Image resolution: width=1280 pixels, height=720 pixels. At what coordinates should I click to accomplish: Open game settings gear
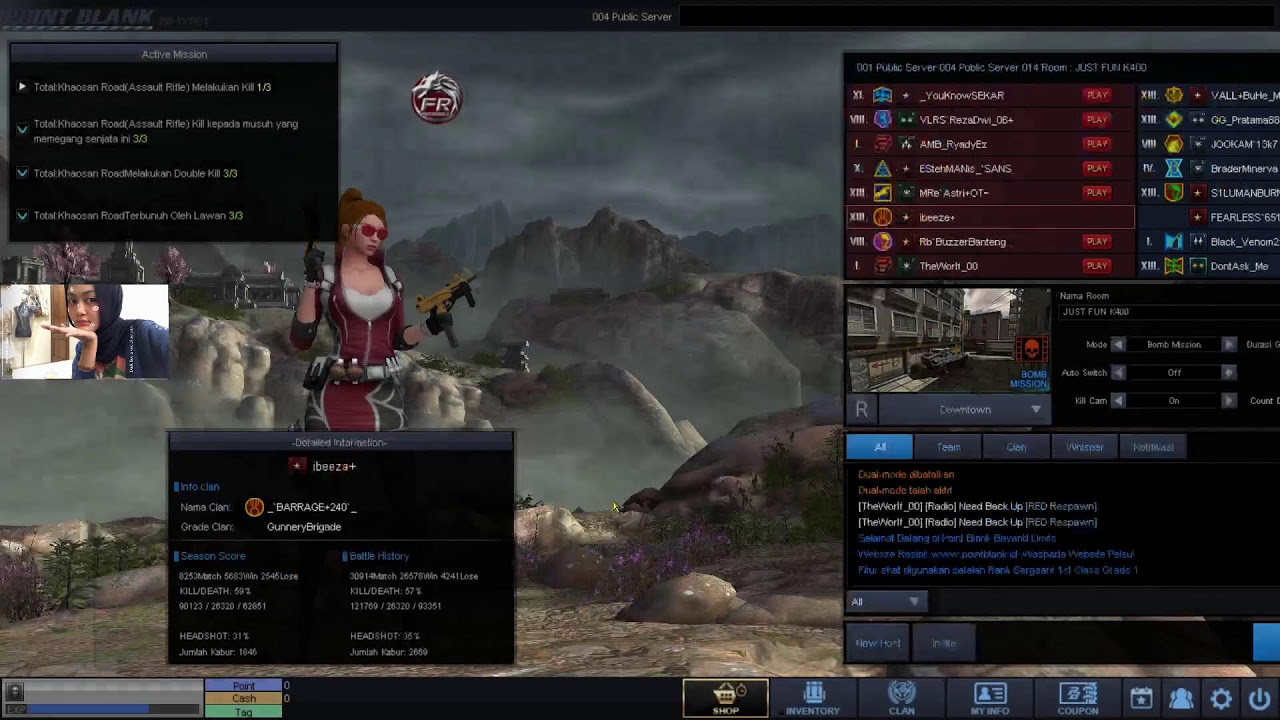point(1221,699)
